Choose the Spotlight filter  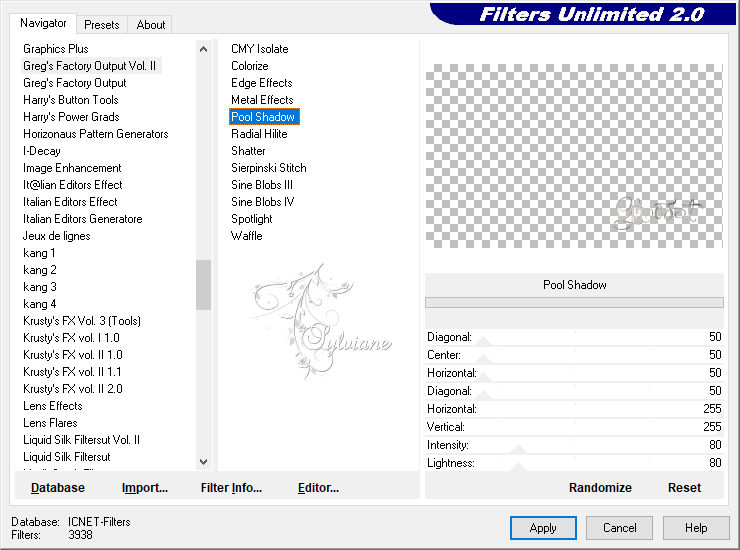pyautogui.click(x=252, y=219)
